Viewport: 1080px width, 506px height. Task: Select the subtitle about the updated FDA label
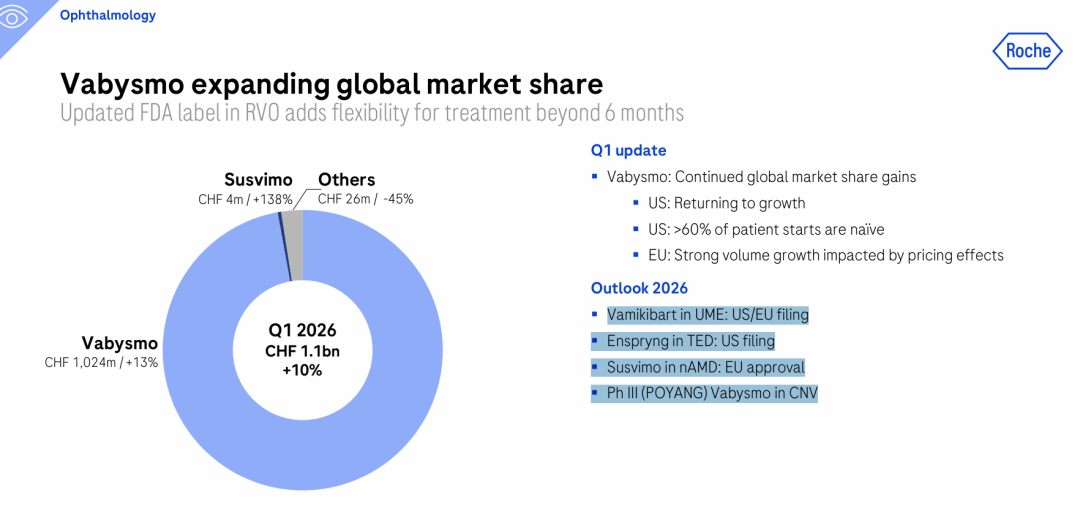pyautogui.click(x=372, y=112)
